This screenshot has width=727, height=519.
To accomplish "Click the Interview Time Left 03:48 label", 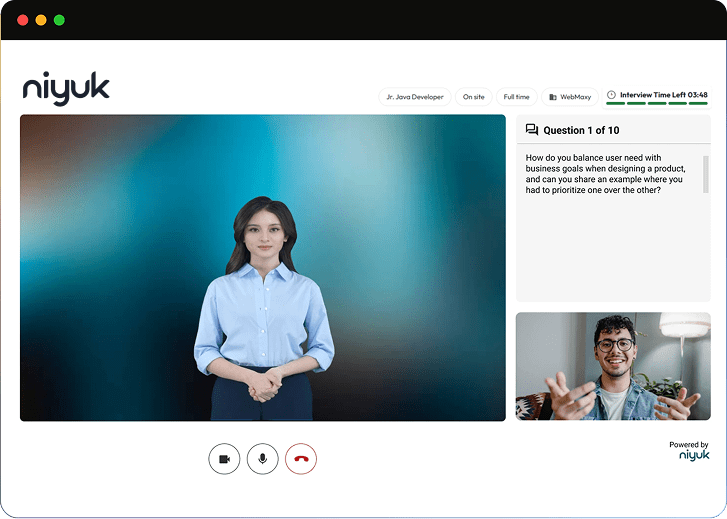I will click(x=663, y=95).
